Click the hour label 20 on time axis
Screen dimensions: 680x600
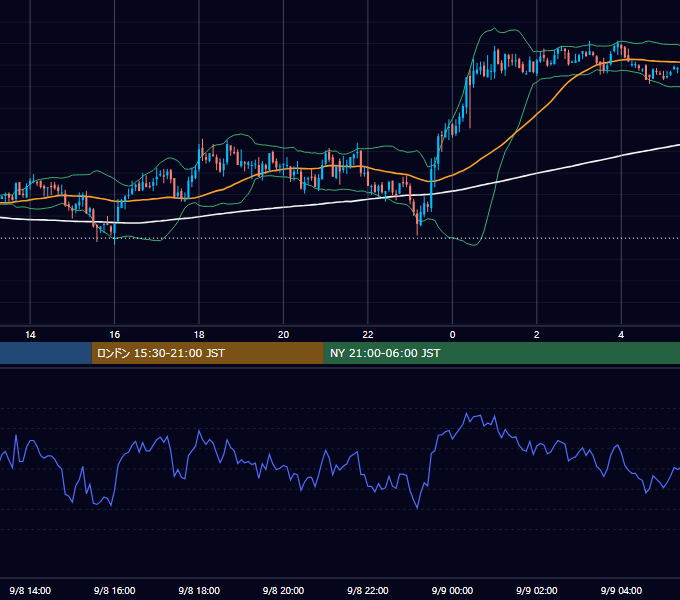pyautogui.click(x=283, y=335)
